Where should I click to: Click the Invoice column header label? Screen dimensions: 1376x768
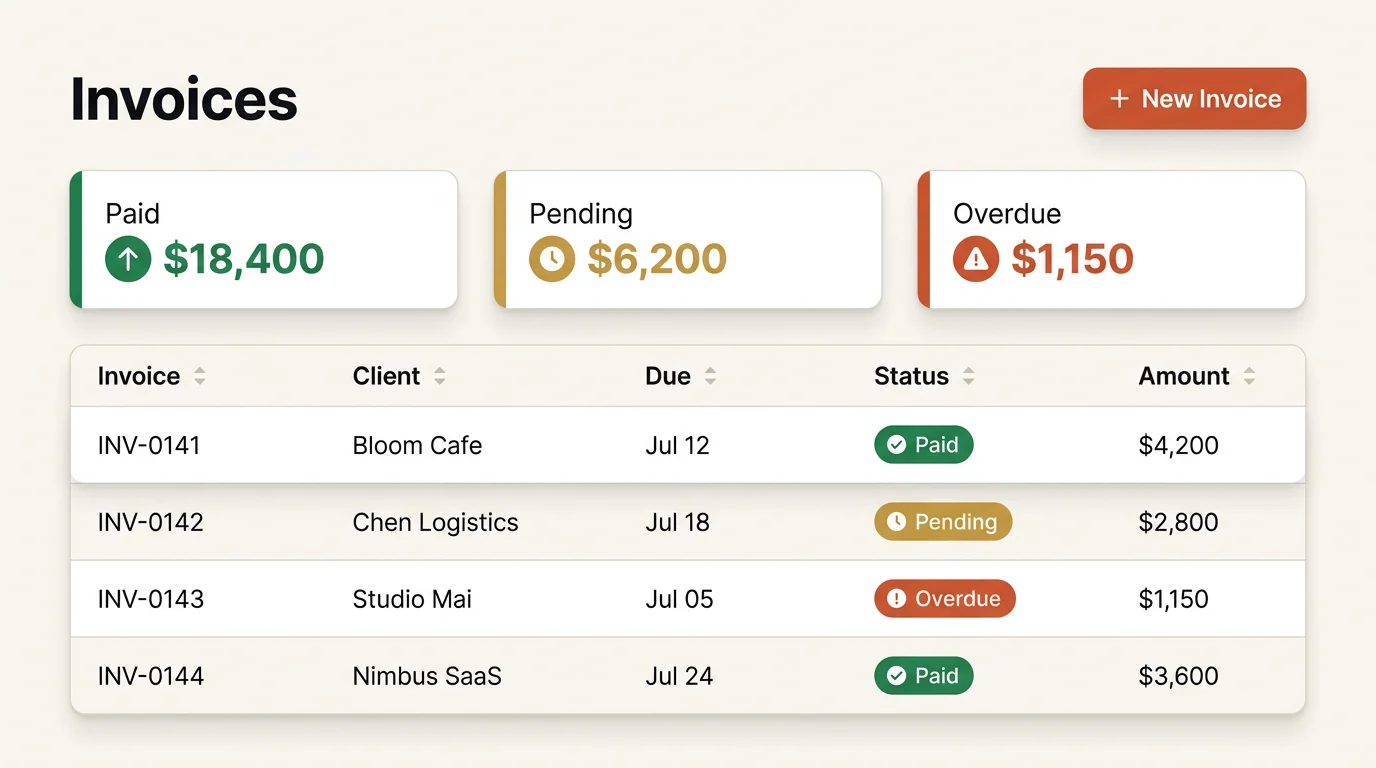(x=139, y=376)
